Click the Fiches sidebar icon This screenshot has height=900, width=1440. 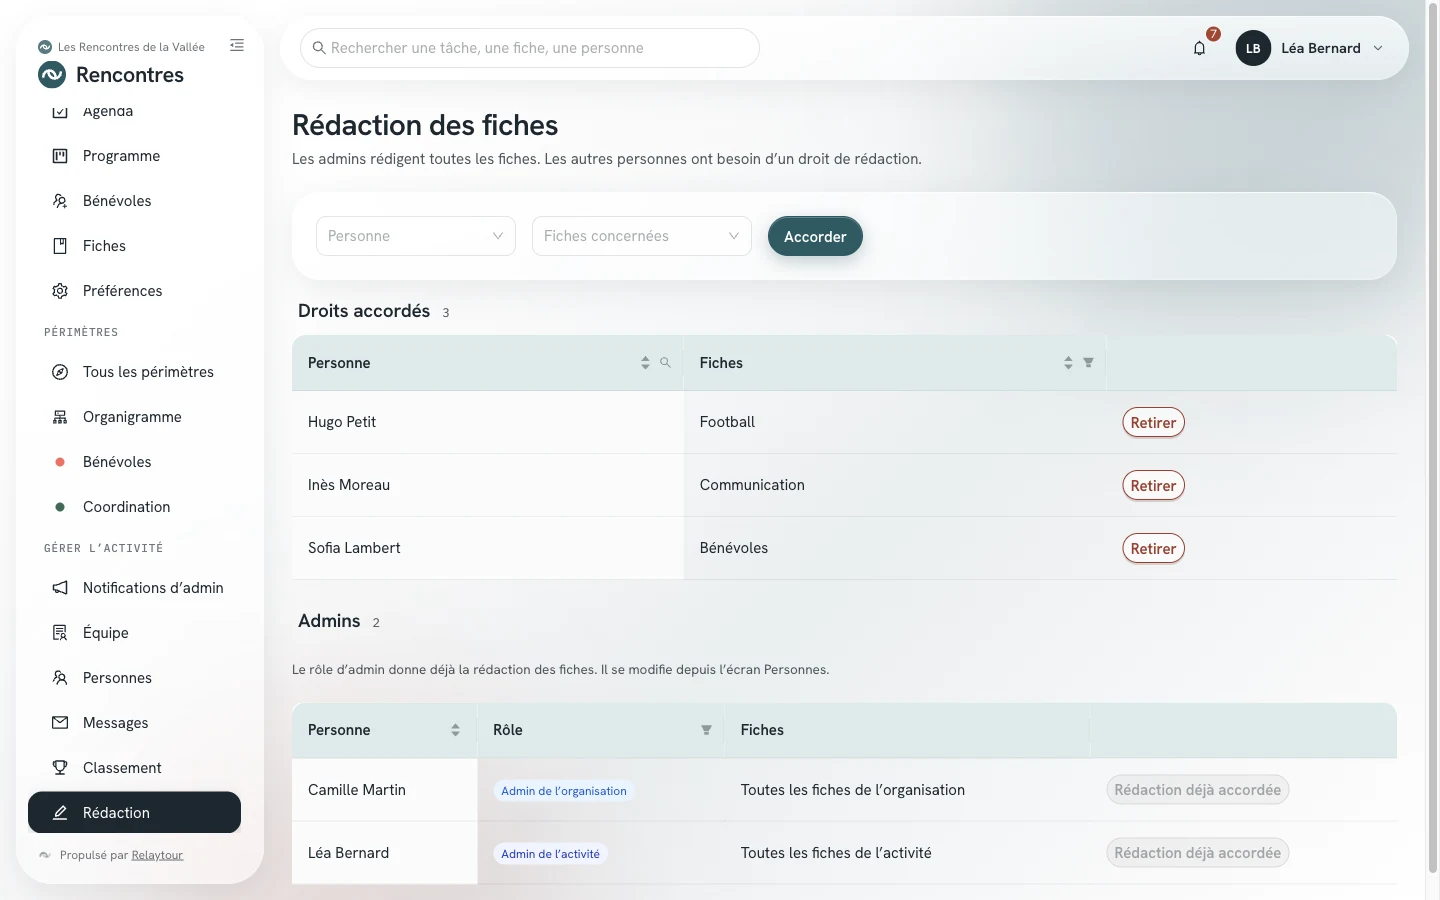60,246
